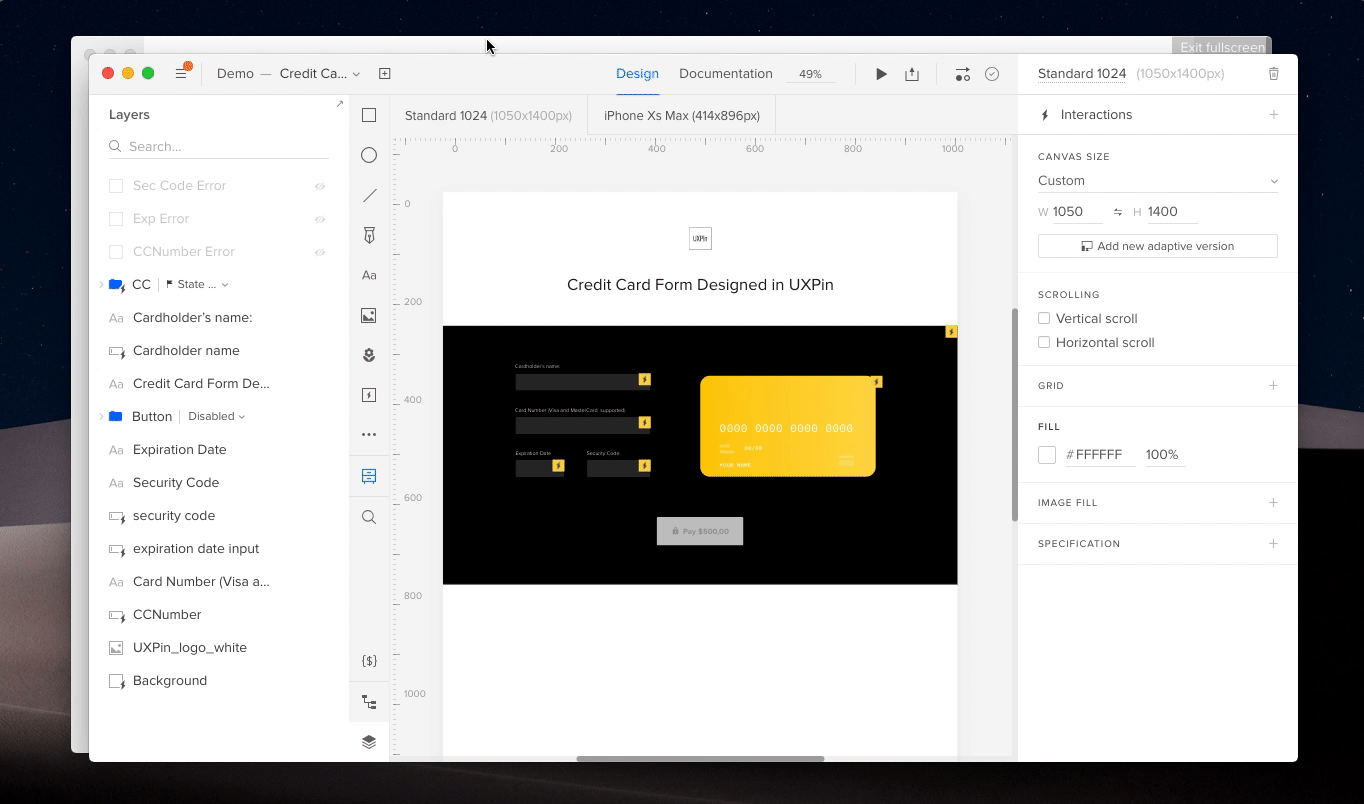
Task: Click the lightning icon on cardholder name field
Action: click(645, 380)
